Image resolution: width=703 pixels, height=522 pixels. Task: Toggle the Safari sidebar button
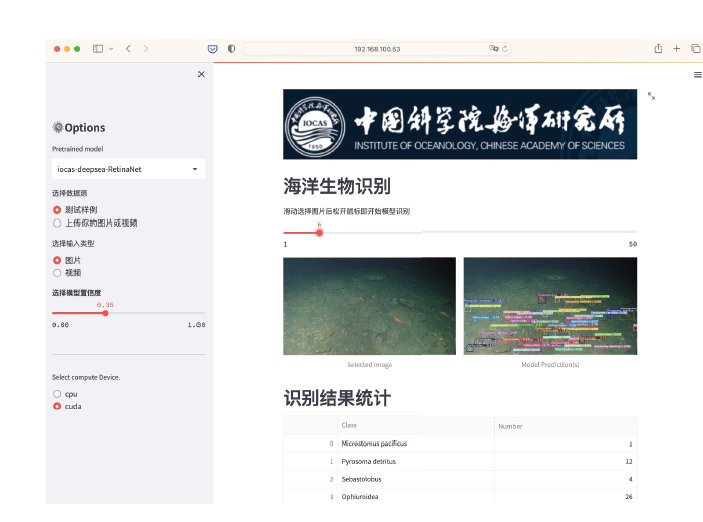[x=98, y=48]
